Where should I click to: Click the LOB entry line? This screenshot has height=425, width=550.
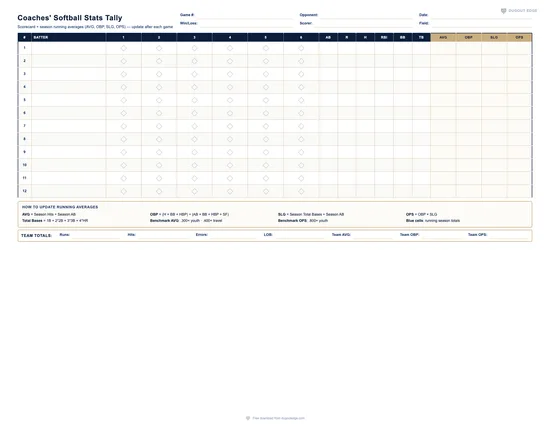(300, 236)
